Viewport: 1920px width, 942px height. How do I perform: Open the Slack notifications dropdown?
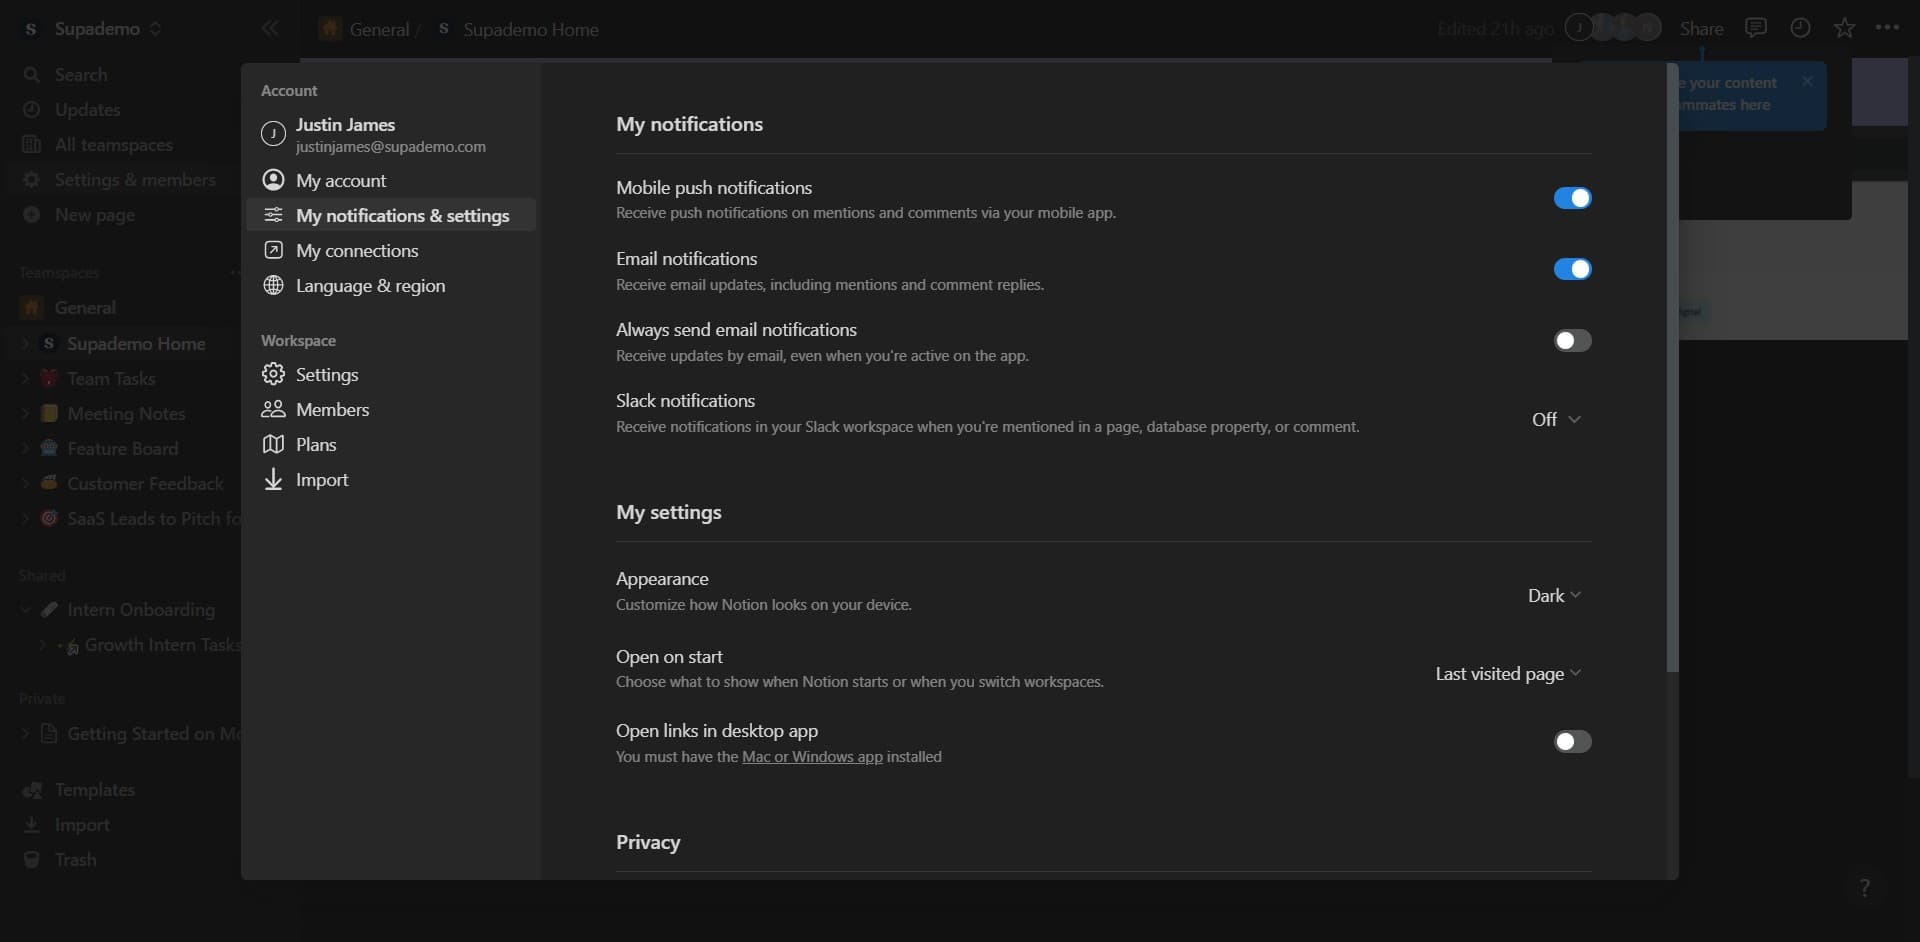coord(1554,419)
